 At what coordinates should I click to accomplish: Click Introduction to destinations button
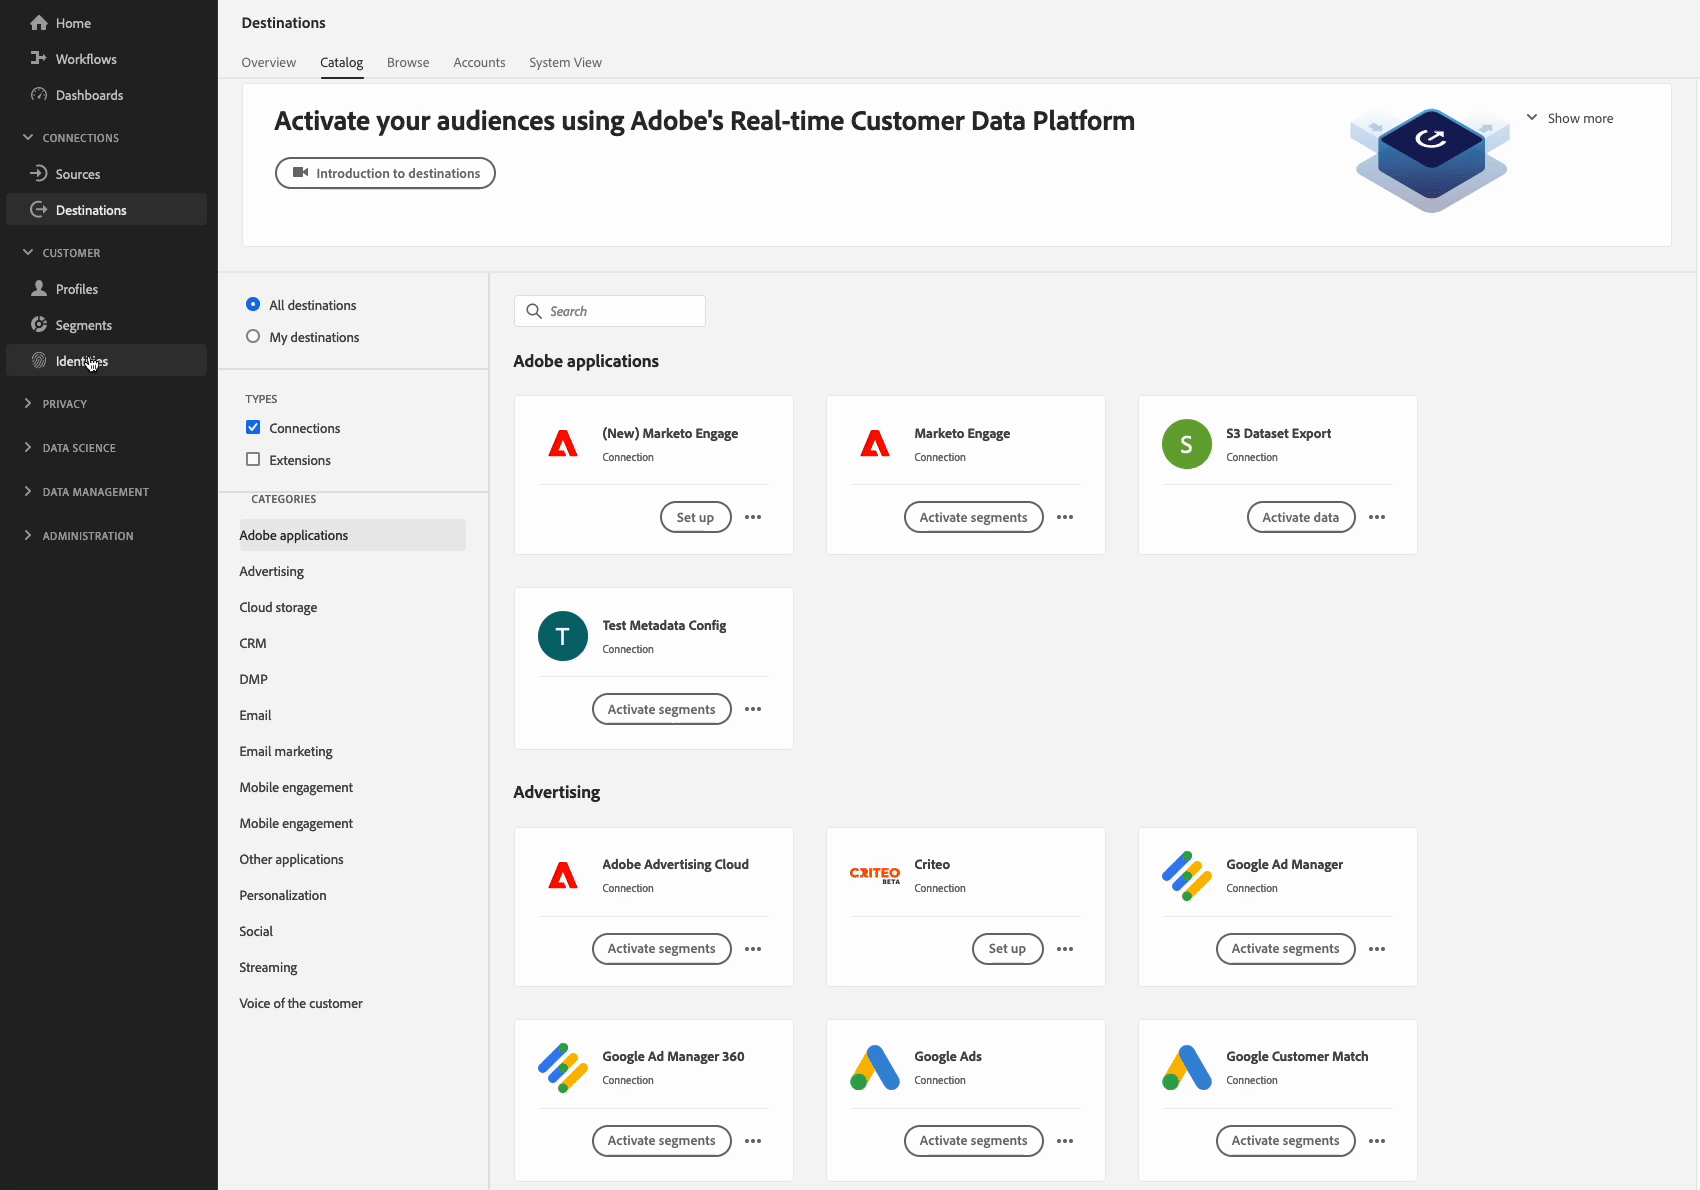tap(385, 173)
